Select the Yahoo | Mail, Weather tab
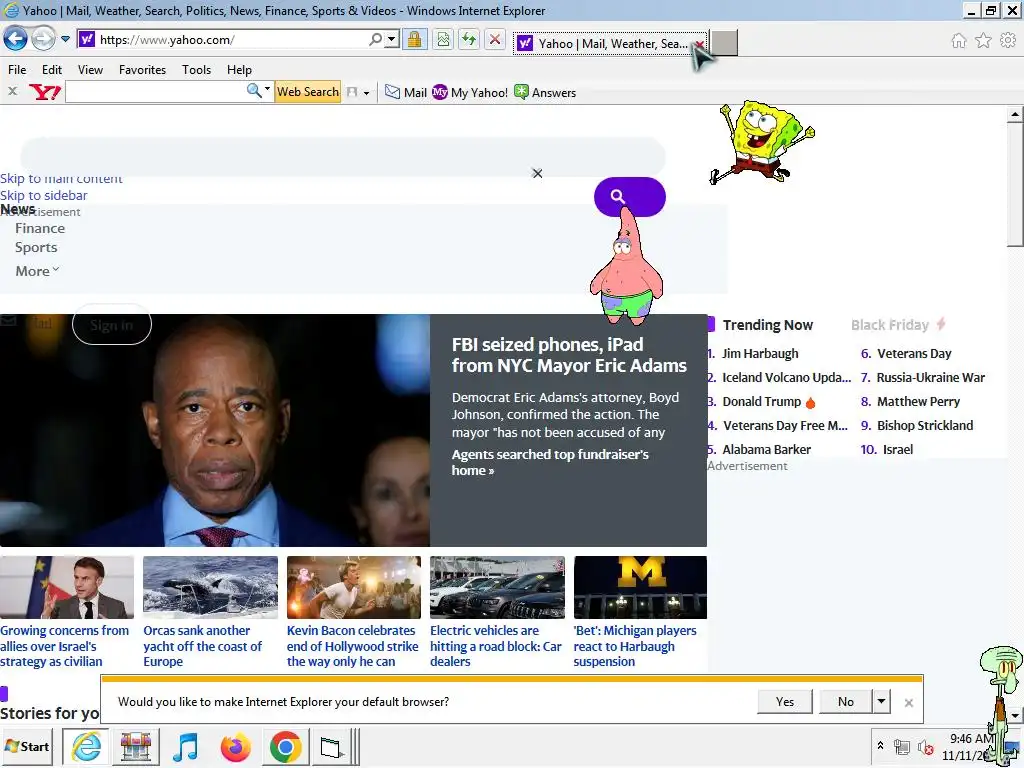This screenshot has width=1024, height=768. [610, 43]
